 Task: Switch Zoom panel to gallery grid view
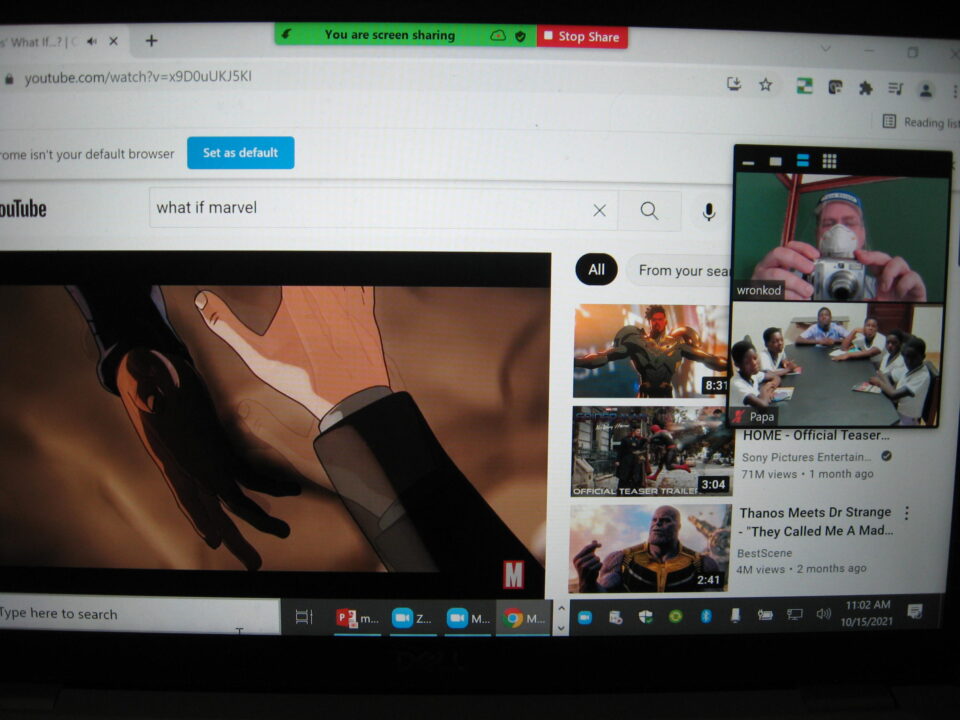829,161
